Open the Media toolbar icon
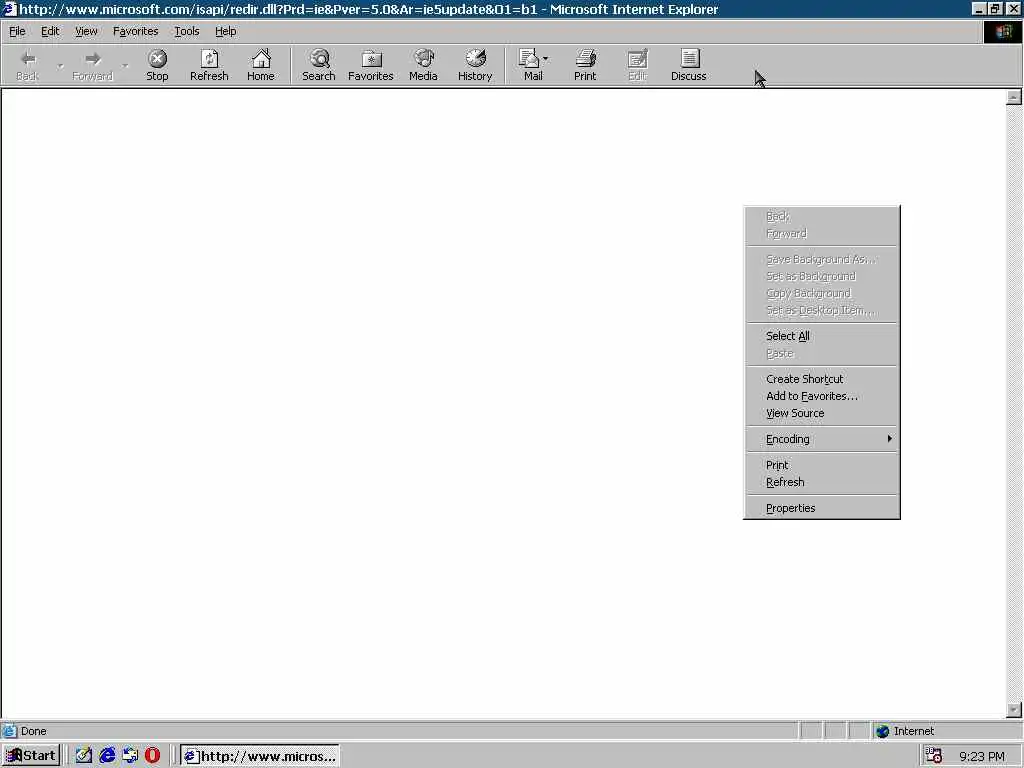 [x=423, y=59]
